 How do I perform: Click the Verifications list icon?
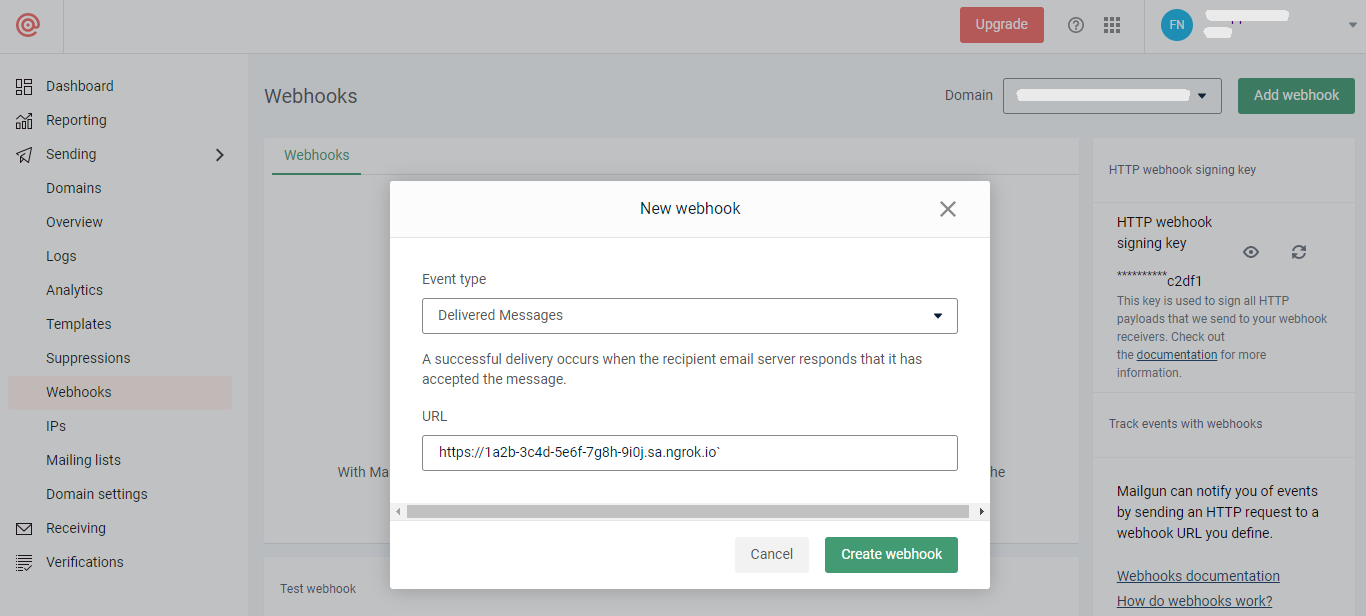coord(24,562)
